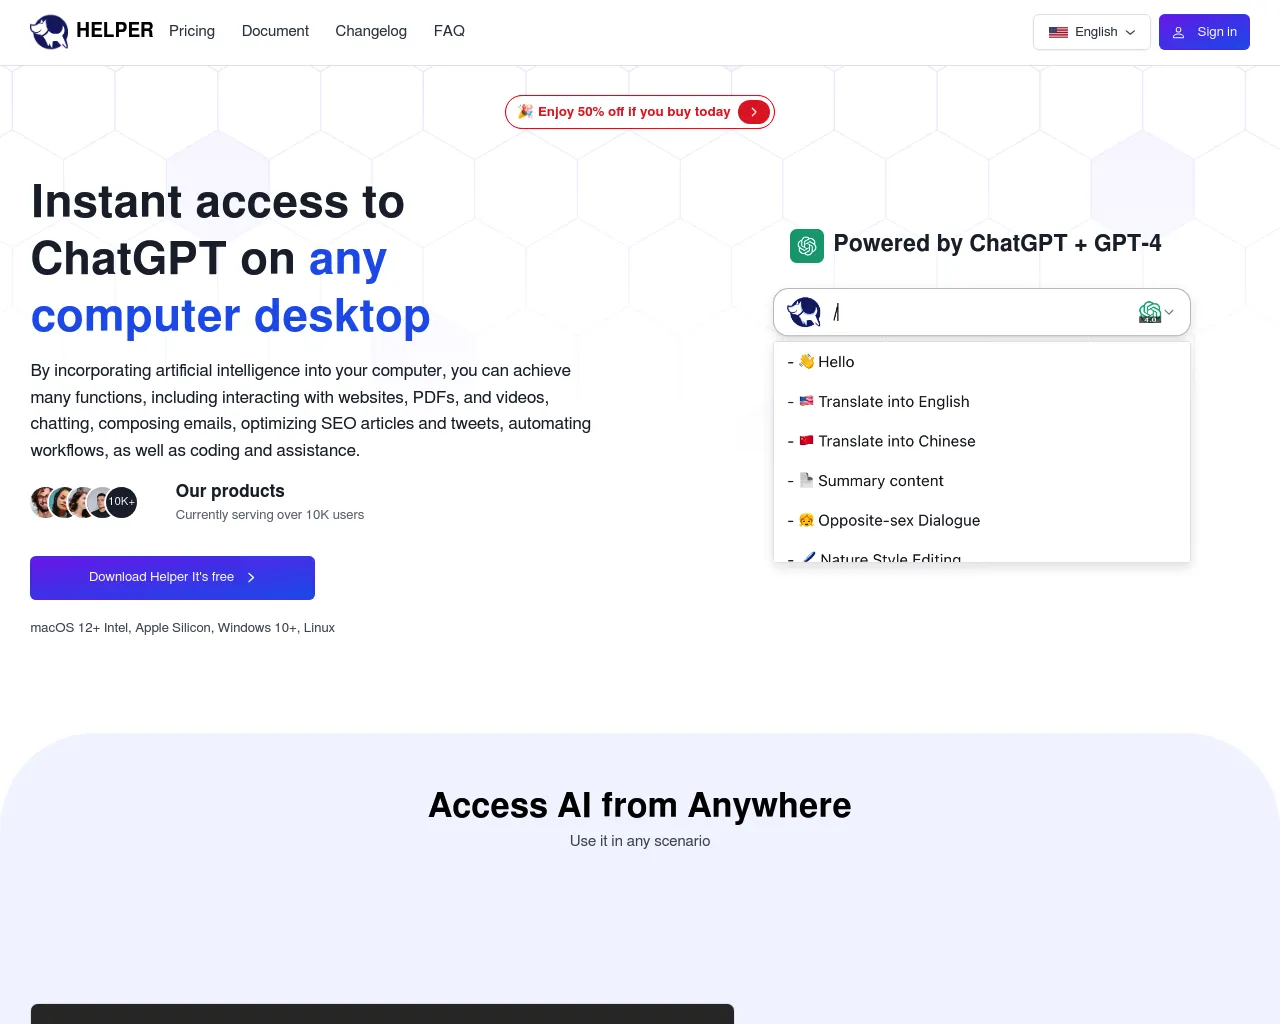Screen dimensions: 1280x1024
Task: Click the face icon on Opposite-sex Dialogue
Action: [x=806, y=520]
